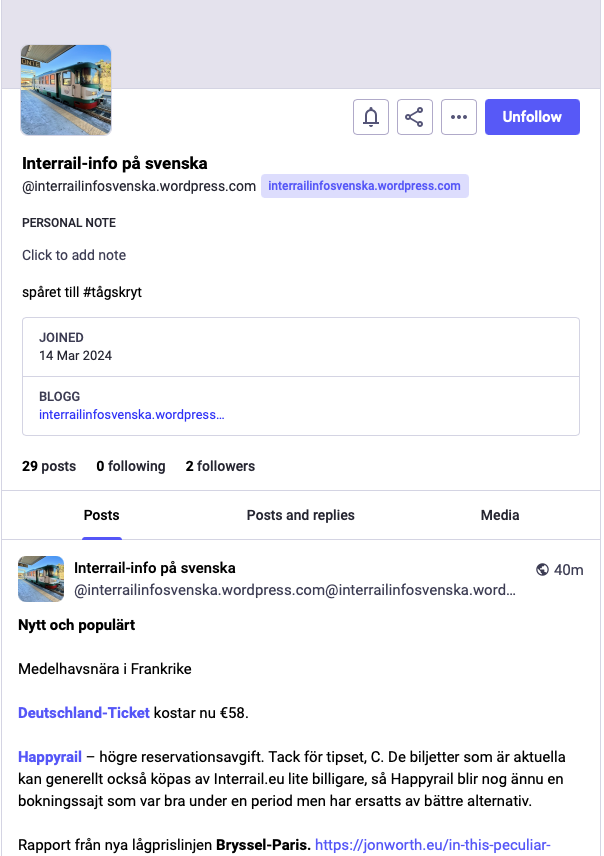Open the BLOGG wordpress link
604x856 pixels.
tap(132, 415)
